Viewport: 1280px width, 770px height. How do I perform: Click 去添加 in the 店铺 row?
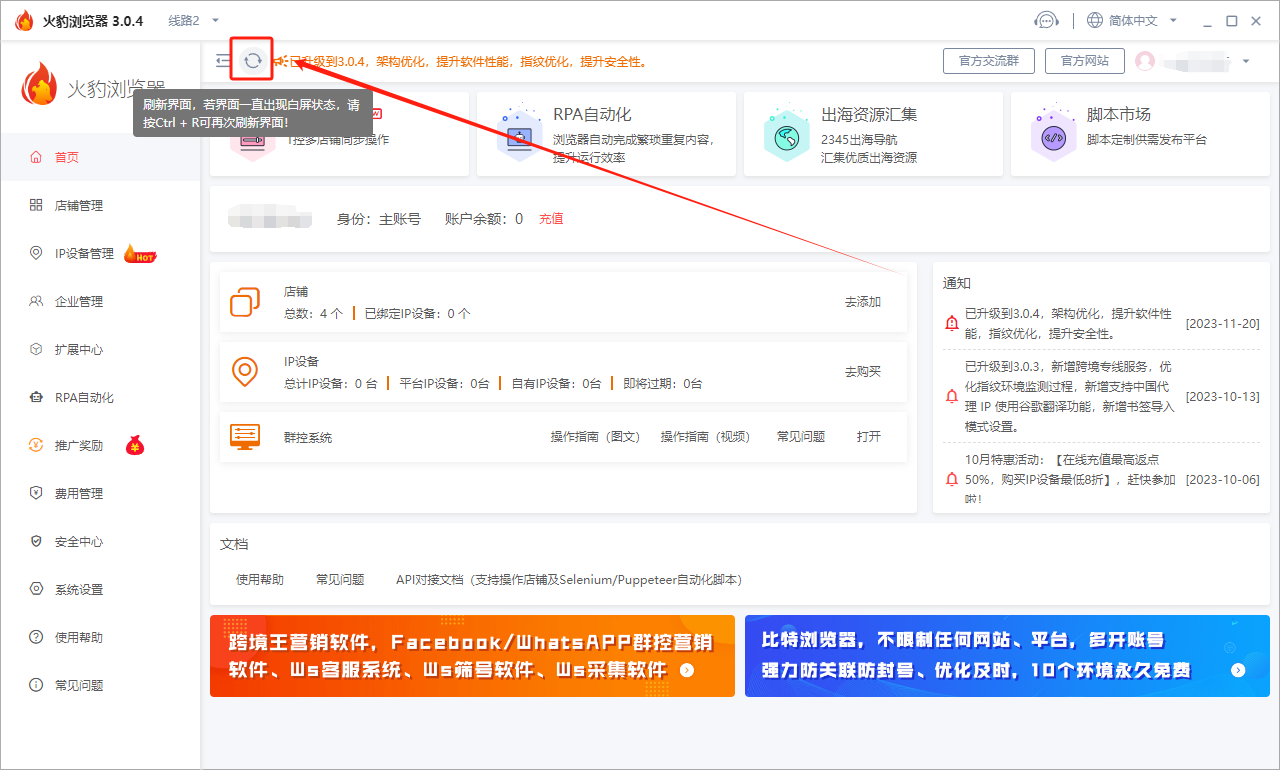click(863, 302)
